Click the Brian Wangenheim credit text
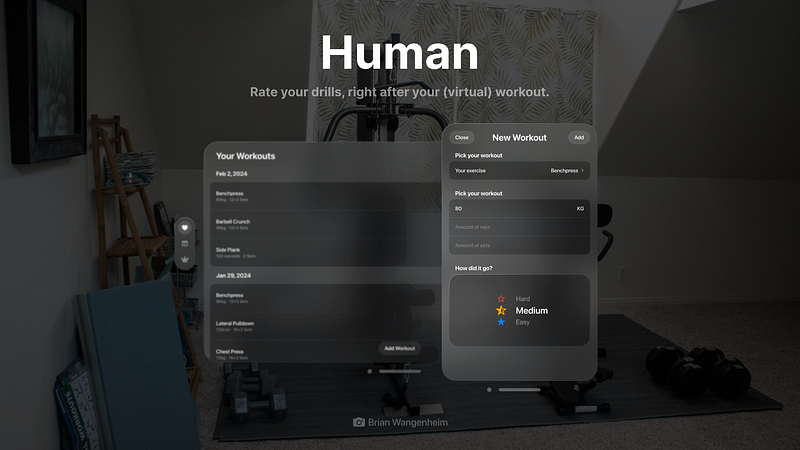The image size is (800, 450). pos(408,422)
